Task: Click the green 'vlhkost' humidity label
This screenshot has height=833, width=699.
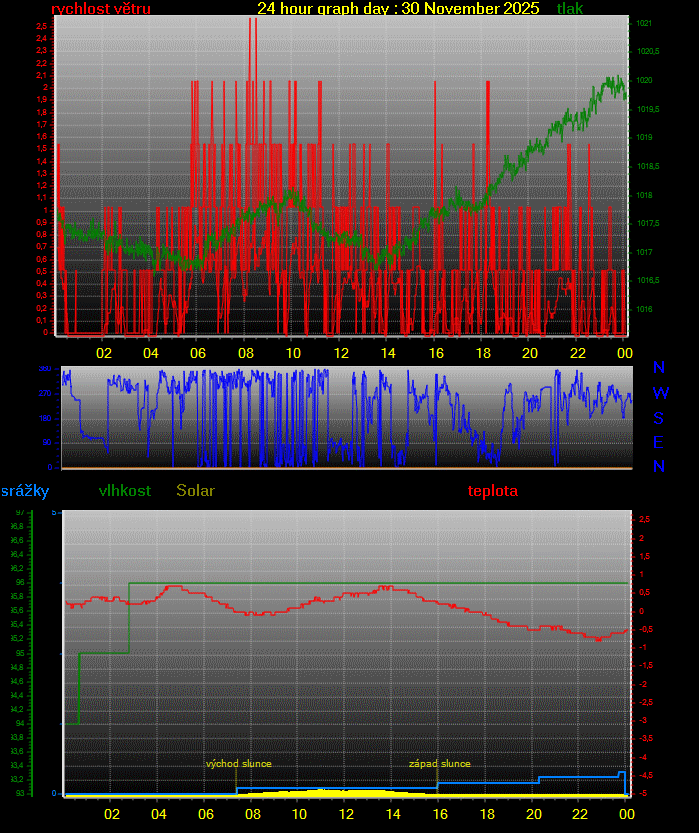Action: [125, 491]
